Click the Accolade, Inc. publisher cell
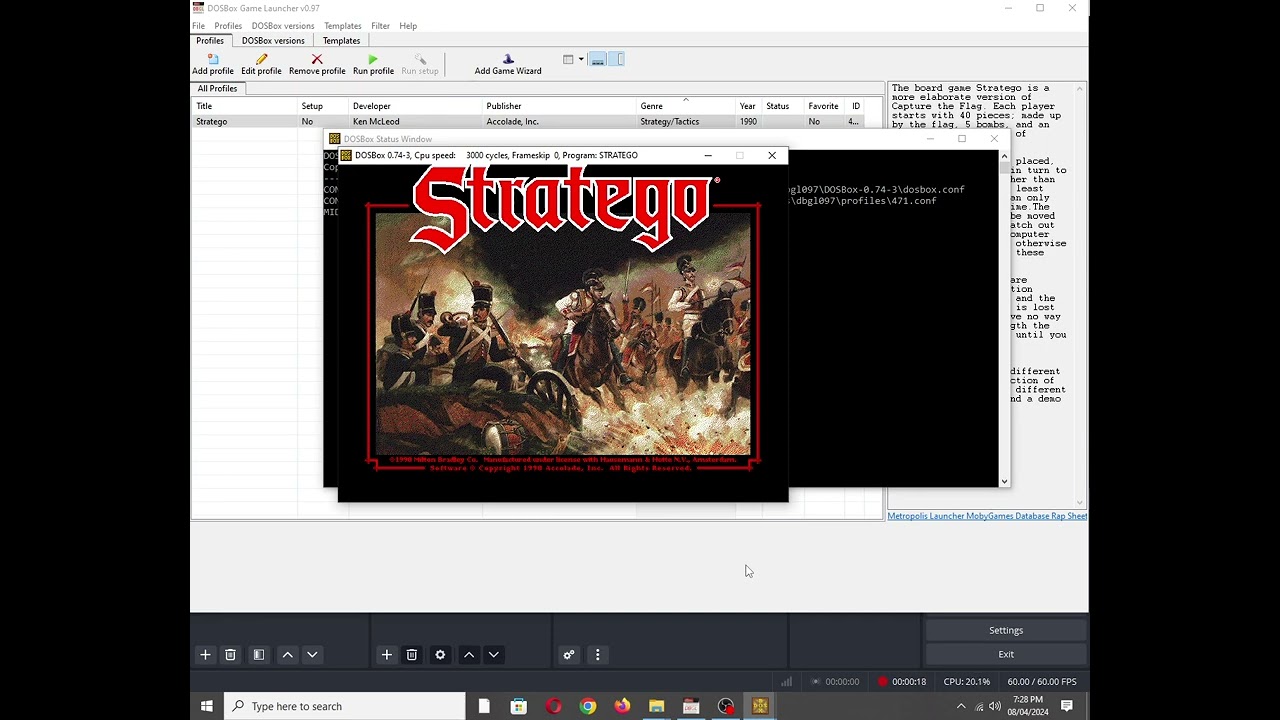 (x=513, y=122)
